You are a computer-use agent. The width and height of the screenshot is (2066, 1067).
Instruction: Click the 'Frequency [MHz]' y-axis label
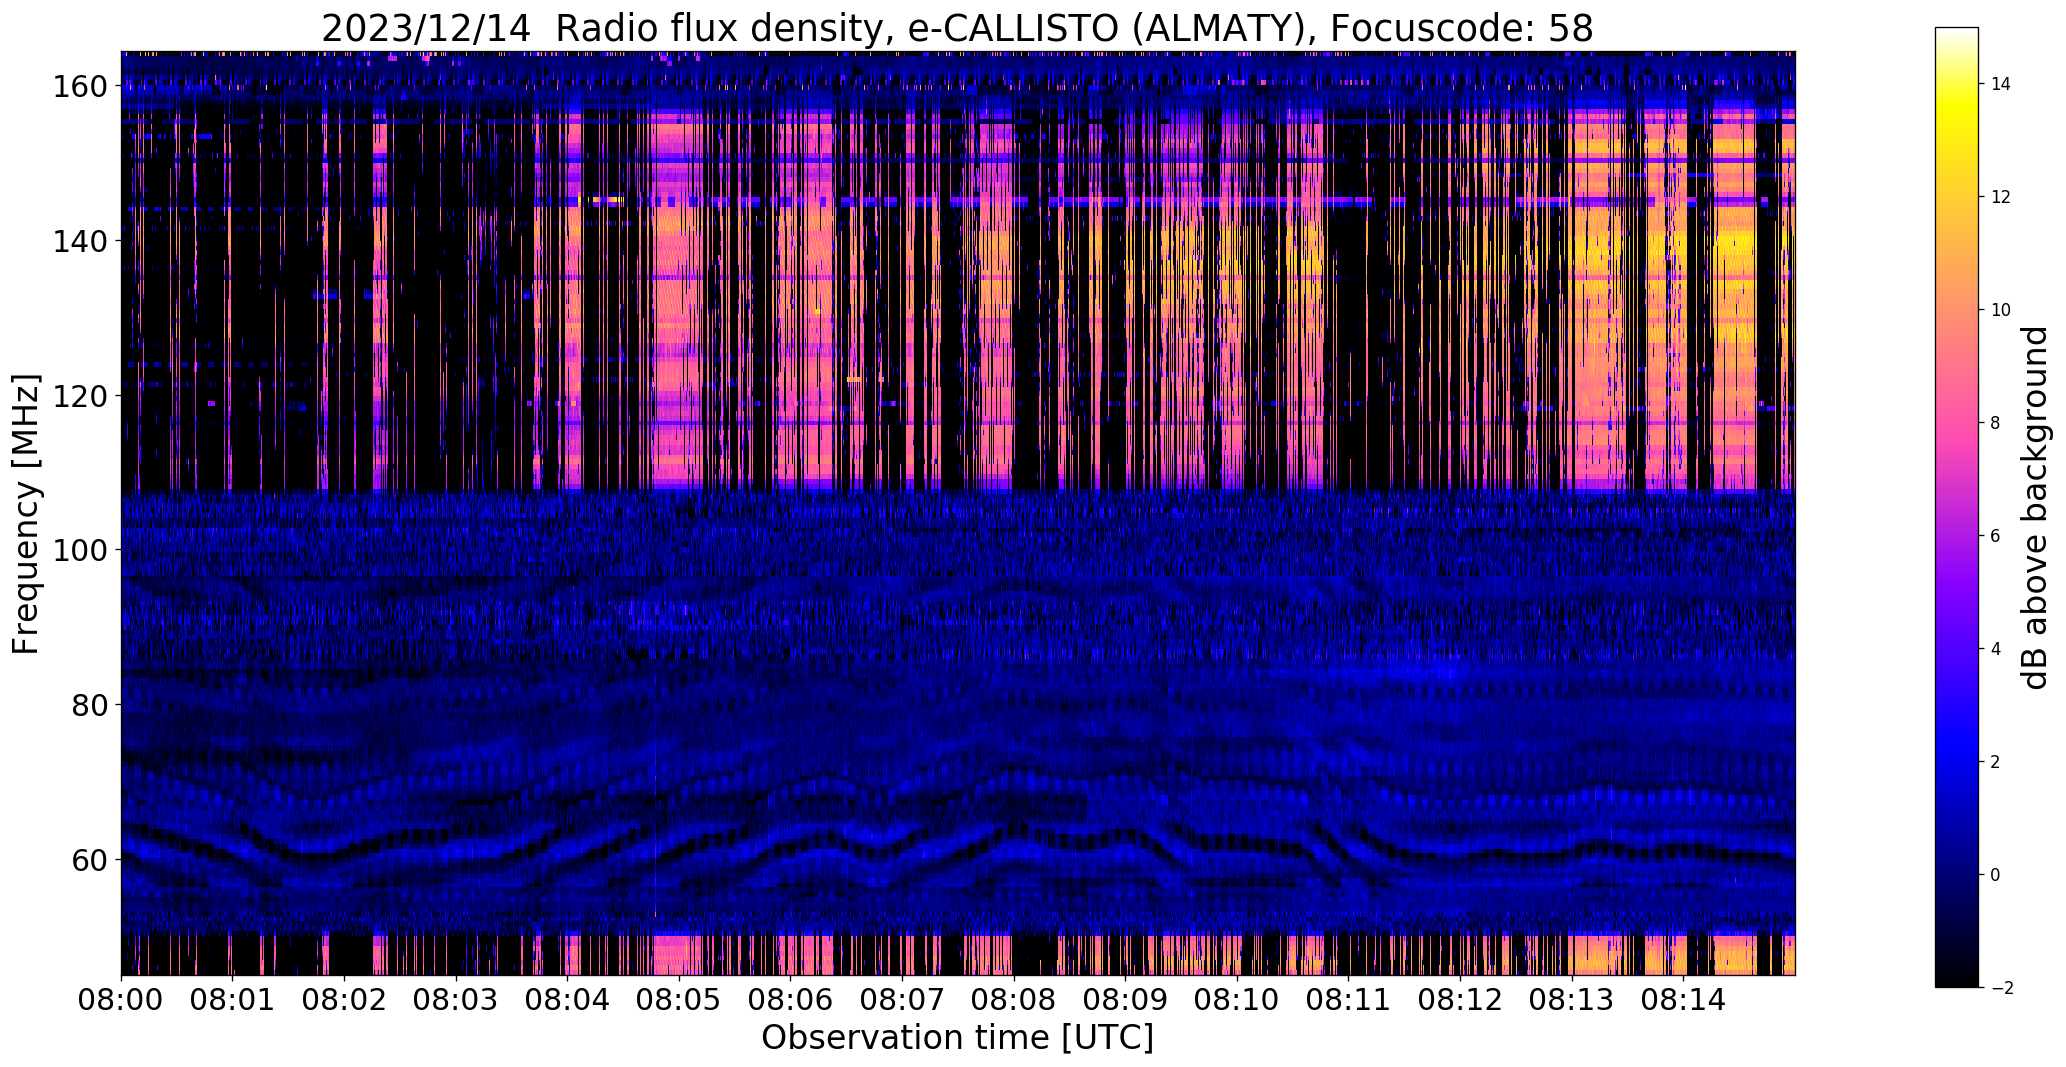click(x=26, y=514)
